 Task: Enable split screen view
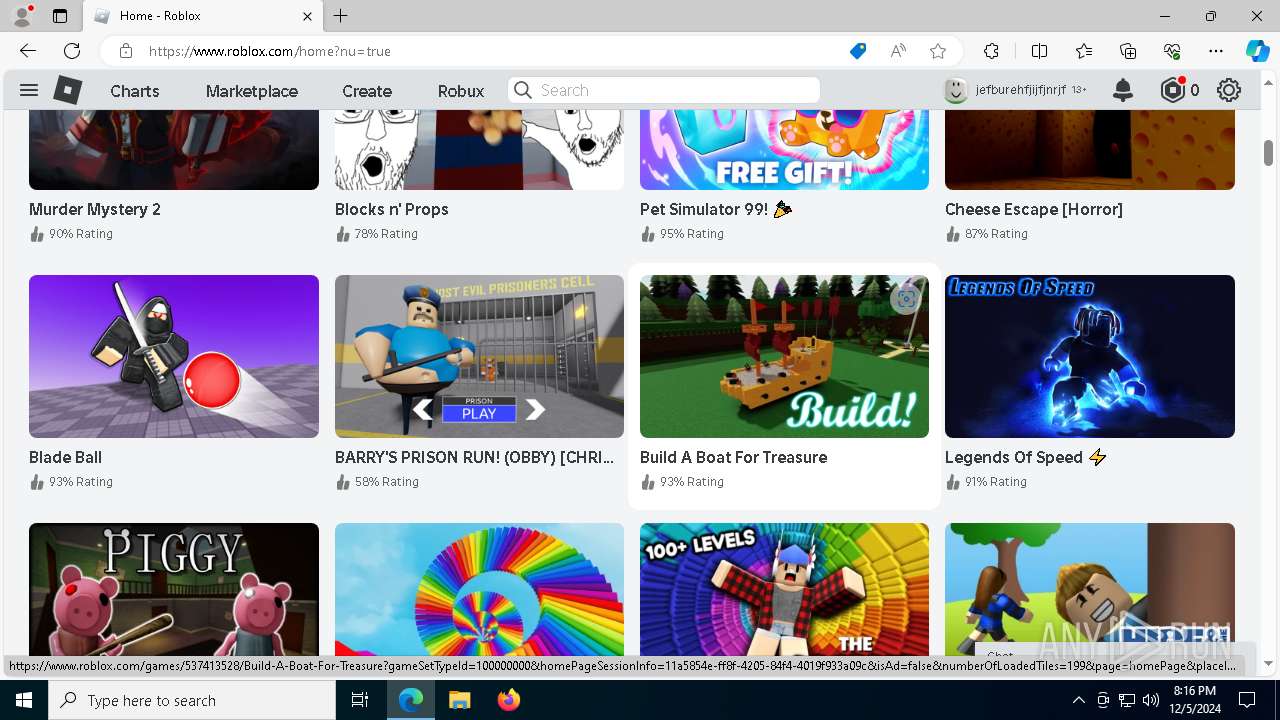pyautogui.click(x=1039, y=51)
